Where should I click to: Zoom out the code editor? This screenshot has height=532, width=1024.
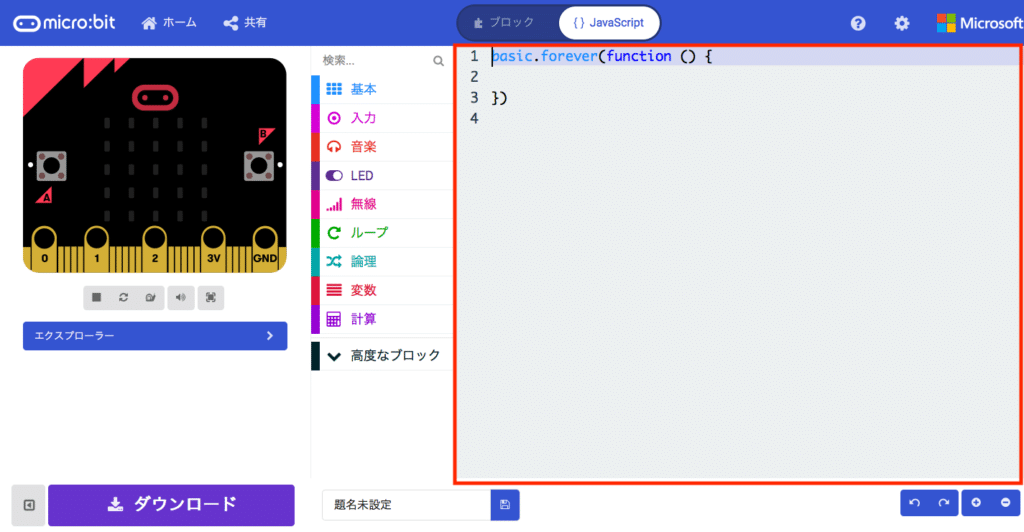click(x=1006, y=503)
